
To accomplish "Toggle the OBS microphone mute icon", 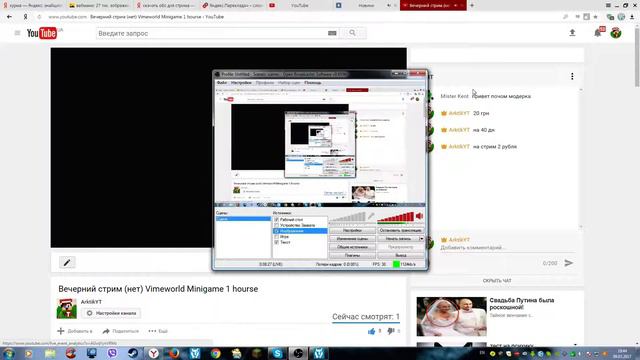I will 371,216.
